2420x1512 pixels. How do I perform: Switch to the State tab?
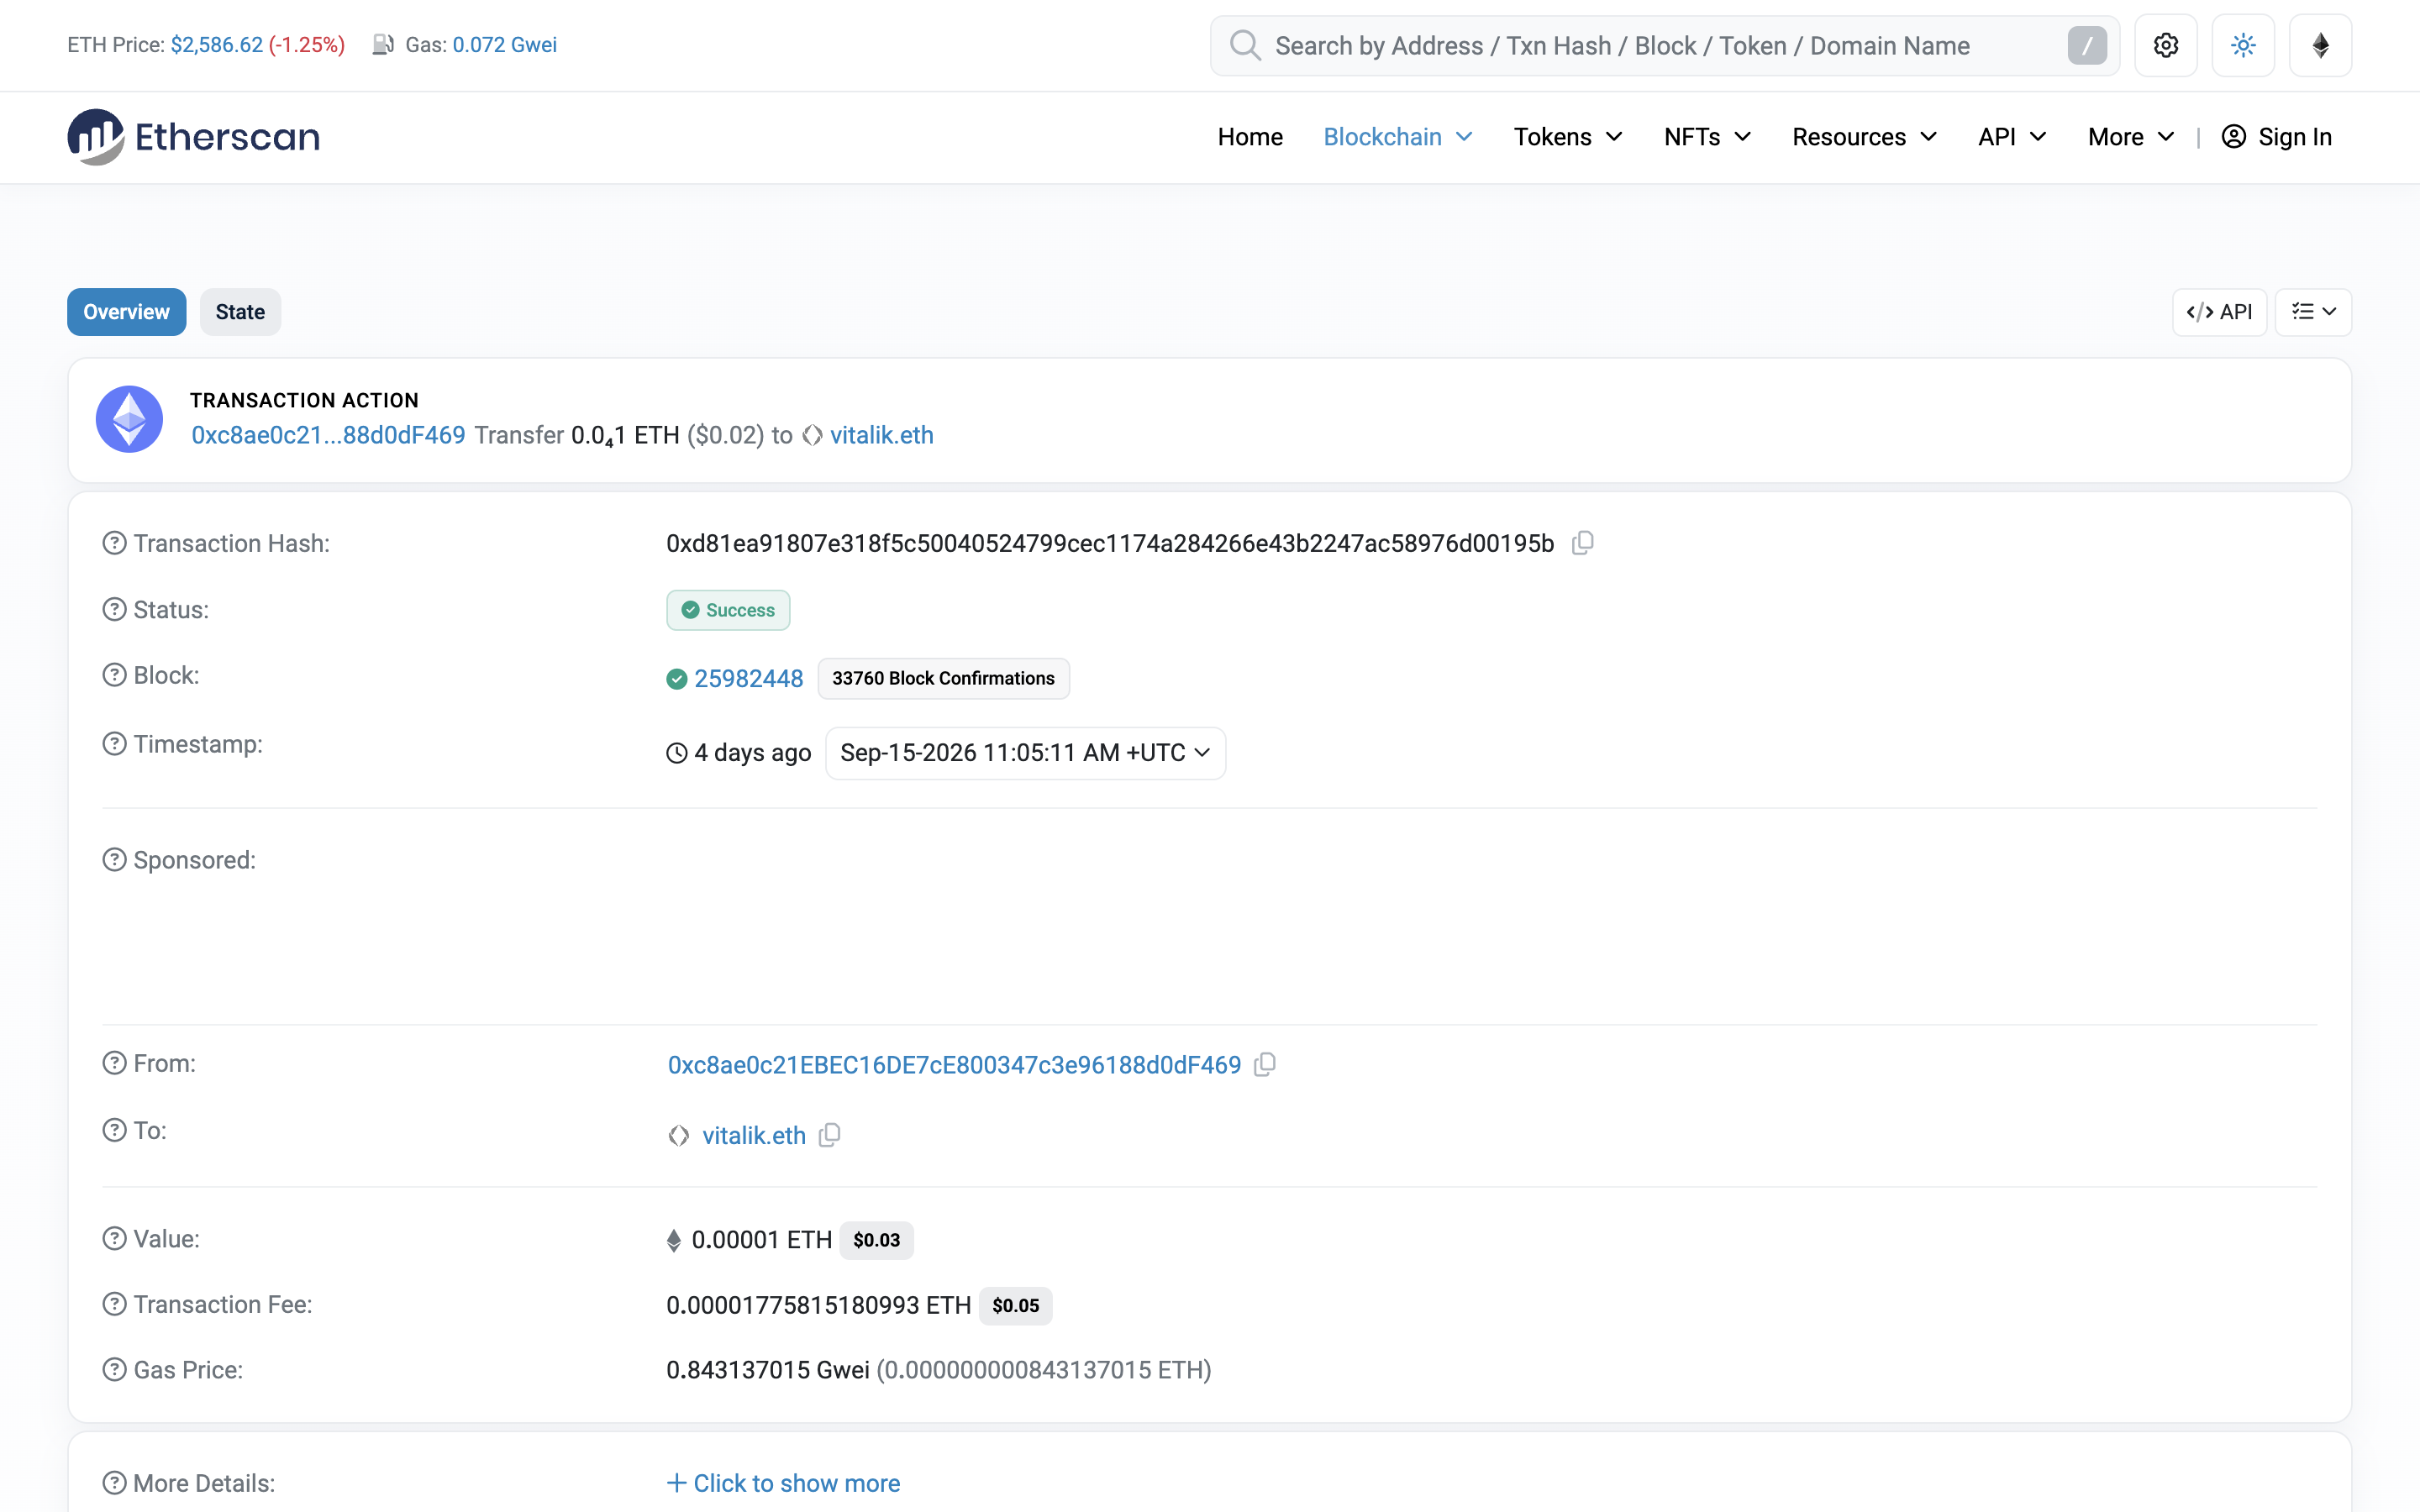[240, 312]
